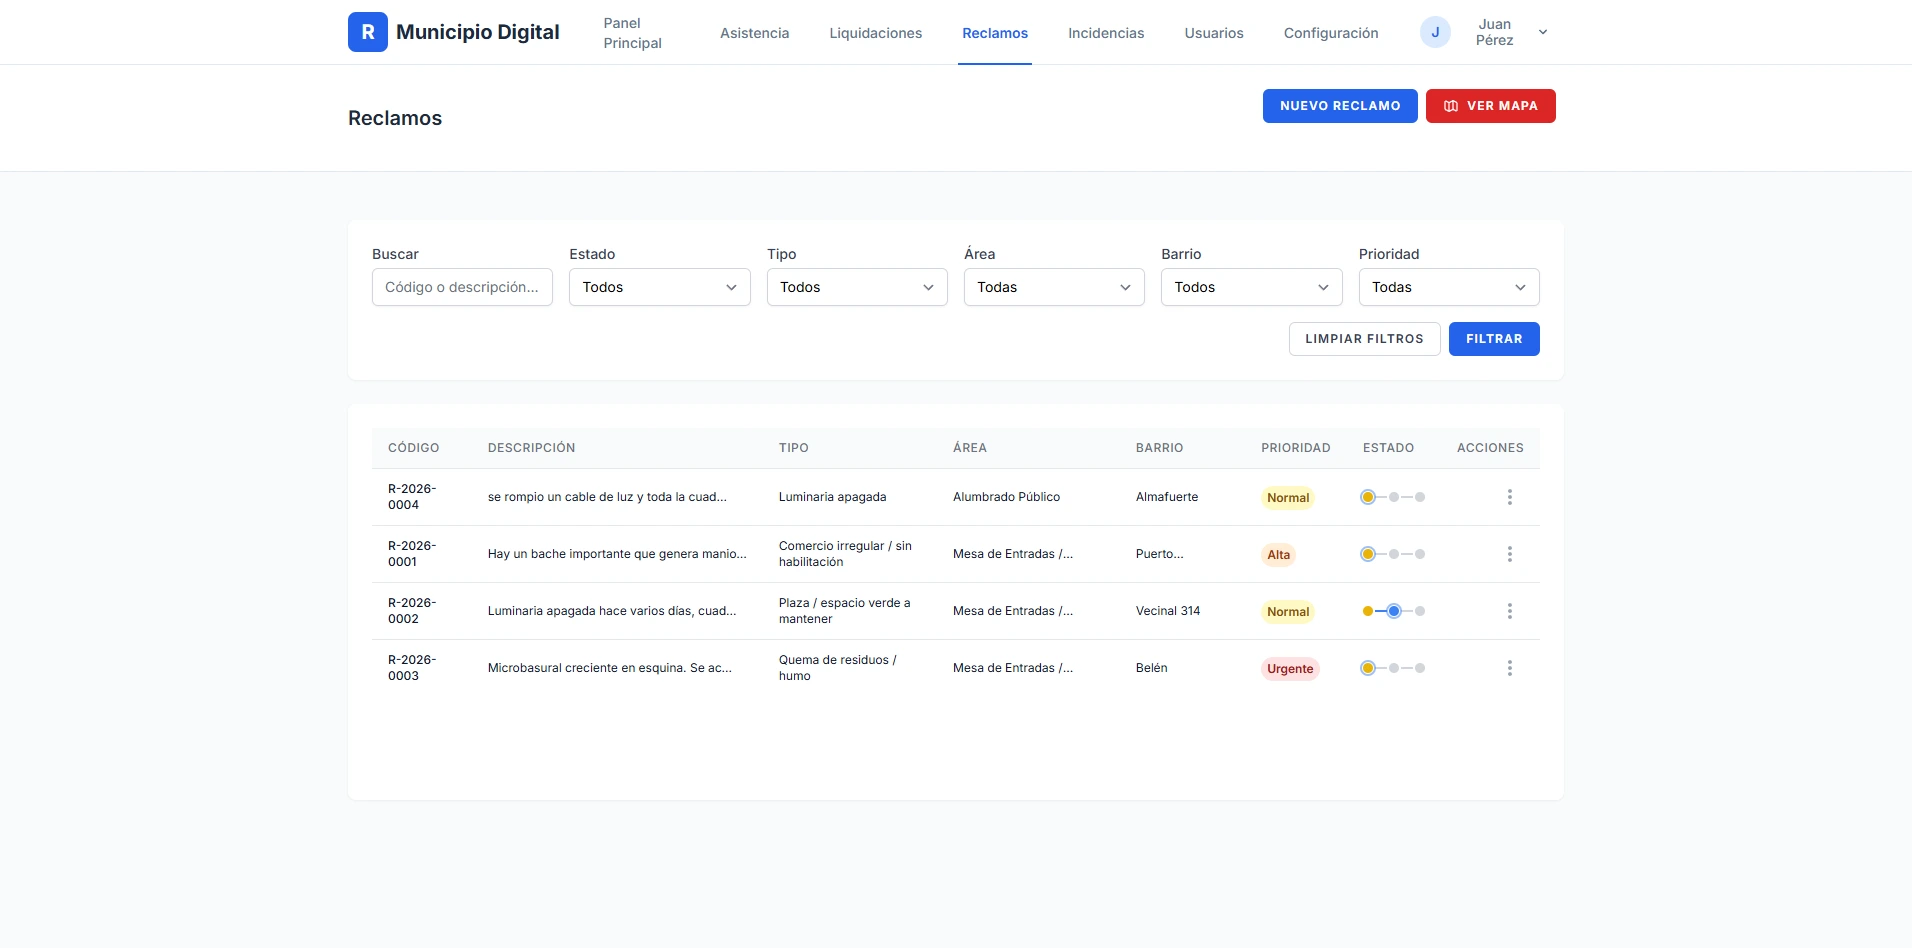
Task: Click the Normal priority badge for R-2026-0004
Action: [x=1288, y=498]
